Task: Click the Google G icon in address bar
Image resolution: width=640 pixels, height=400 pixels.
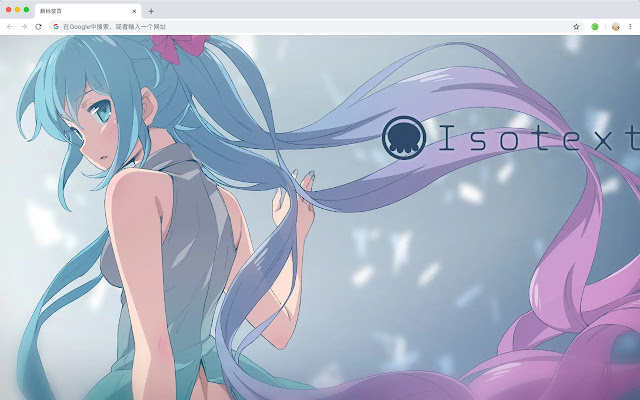Action: pos(56,27)
